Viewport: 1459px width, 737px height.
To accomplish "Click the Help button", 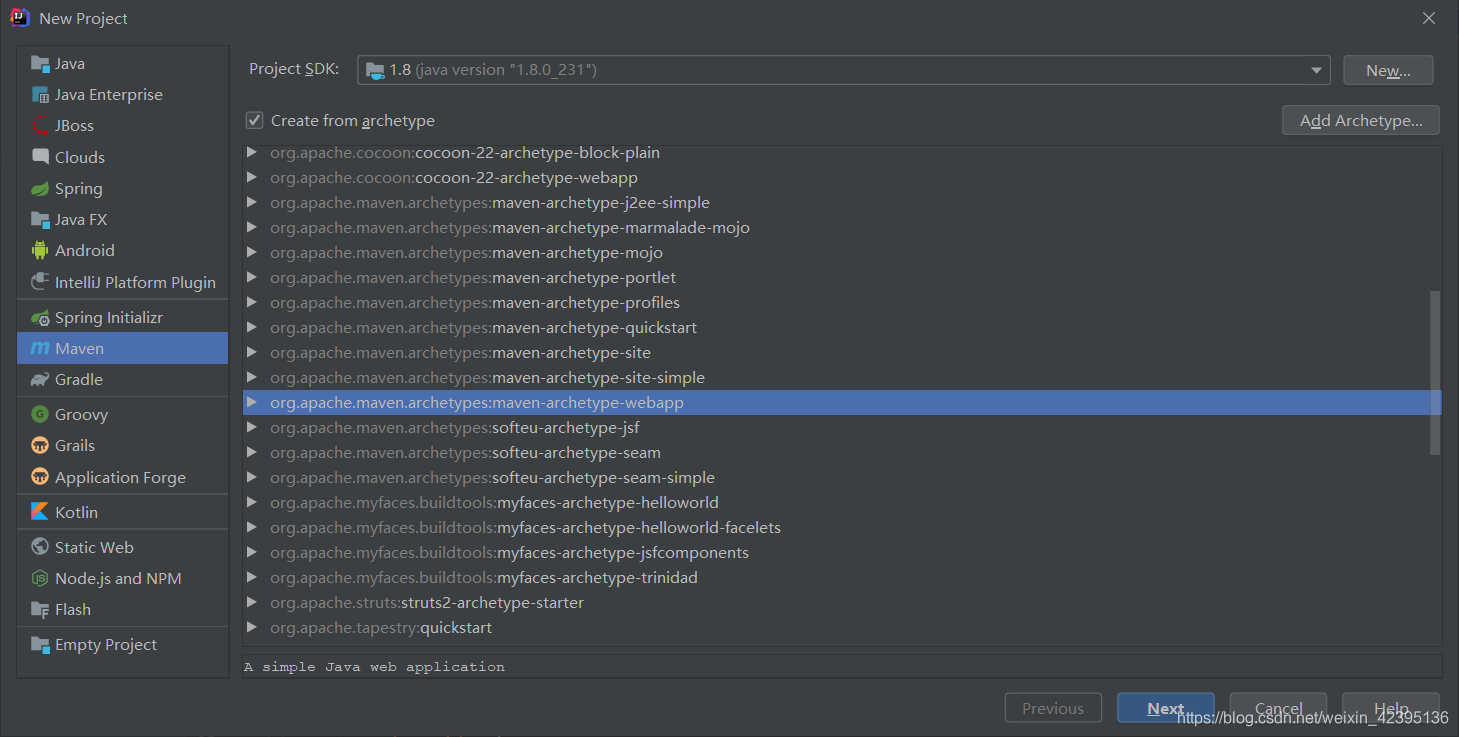I will coord(1391,708).
